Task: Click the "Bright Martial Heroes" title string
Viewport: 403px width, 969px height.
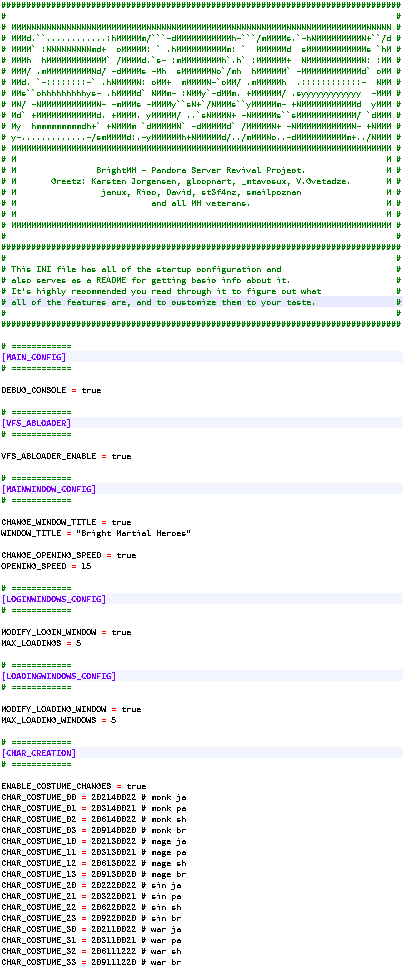Action: click(133, 533)
